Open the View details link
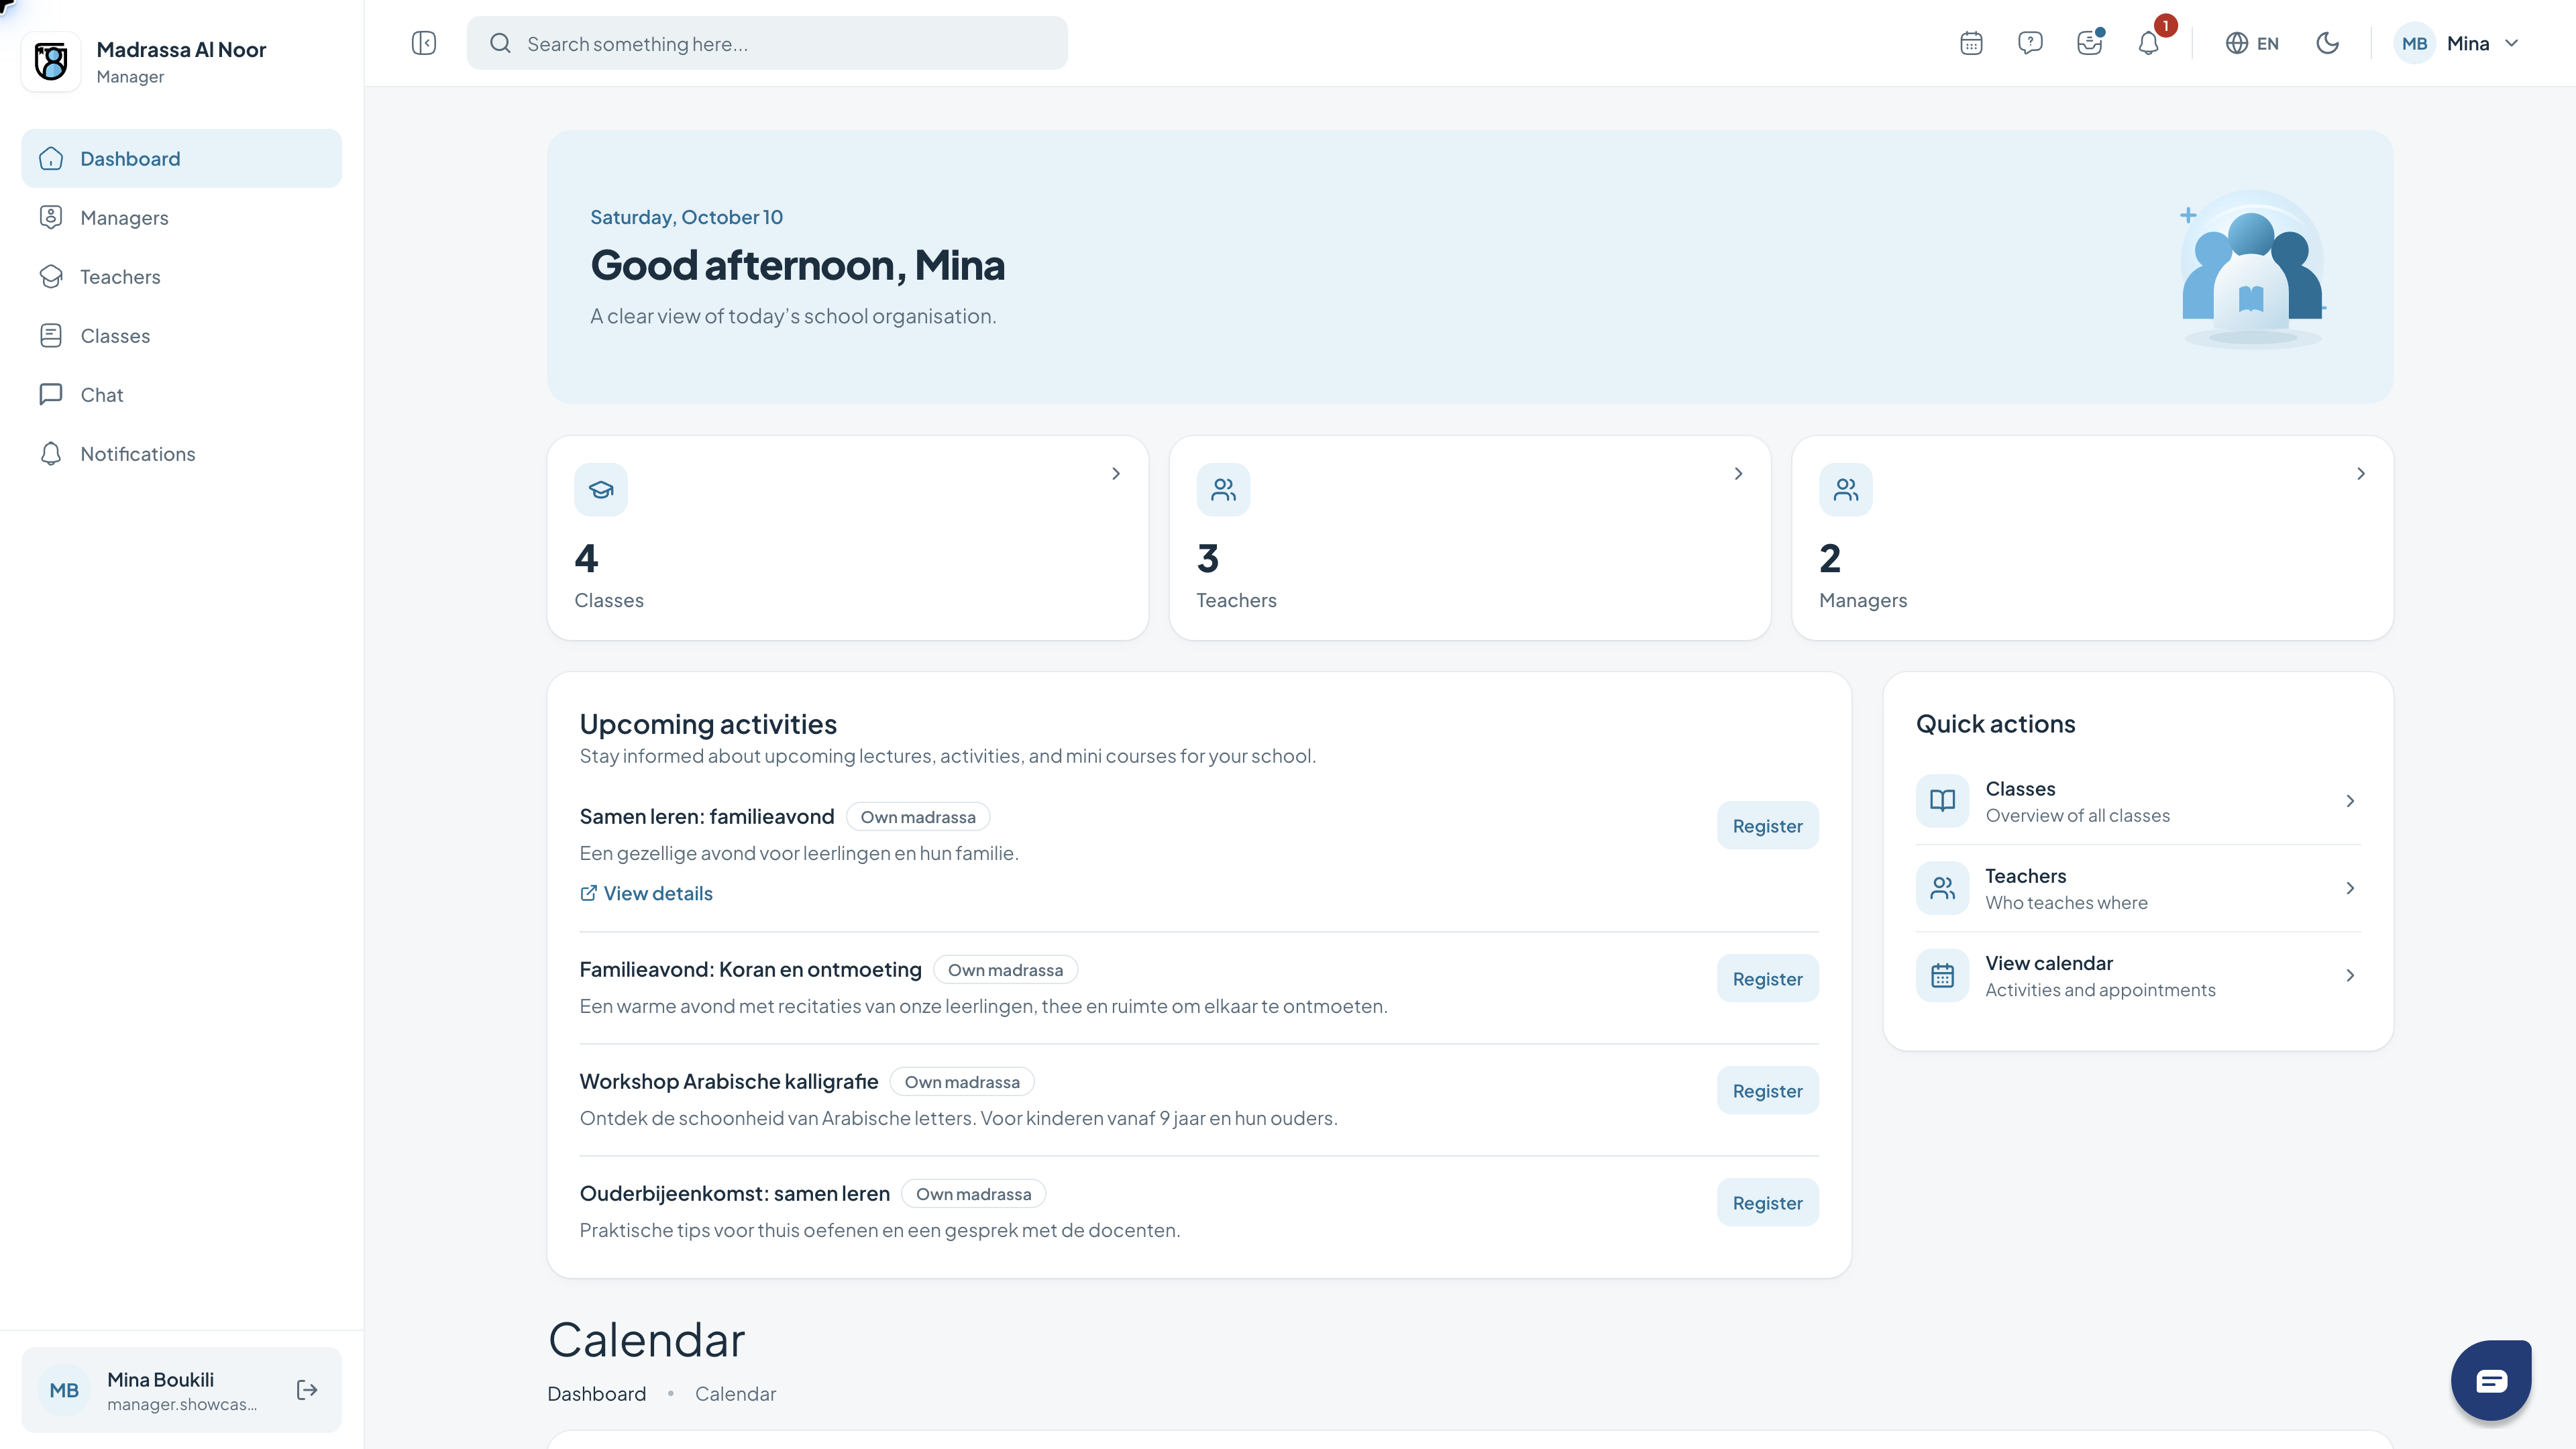2576x1449 pixels. (x=646, y=893)
